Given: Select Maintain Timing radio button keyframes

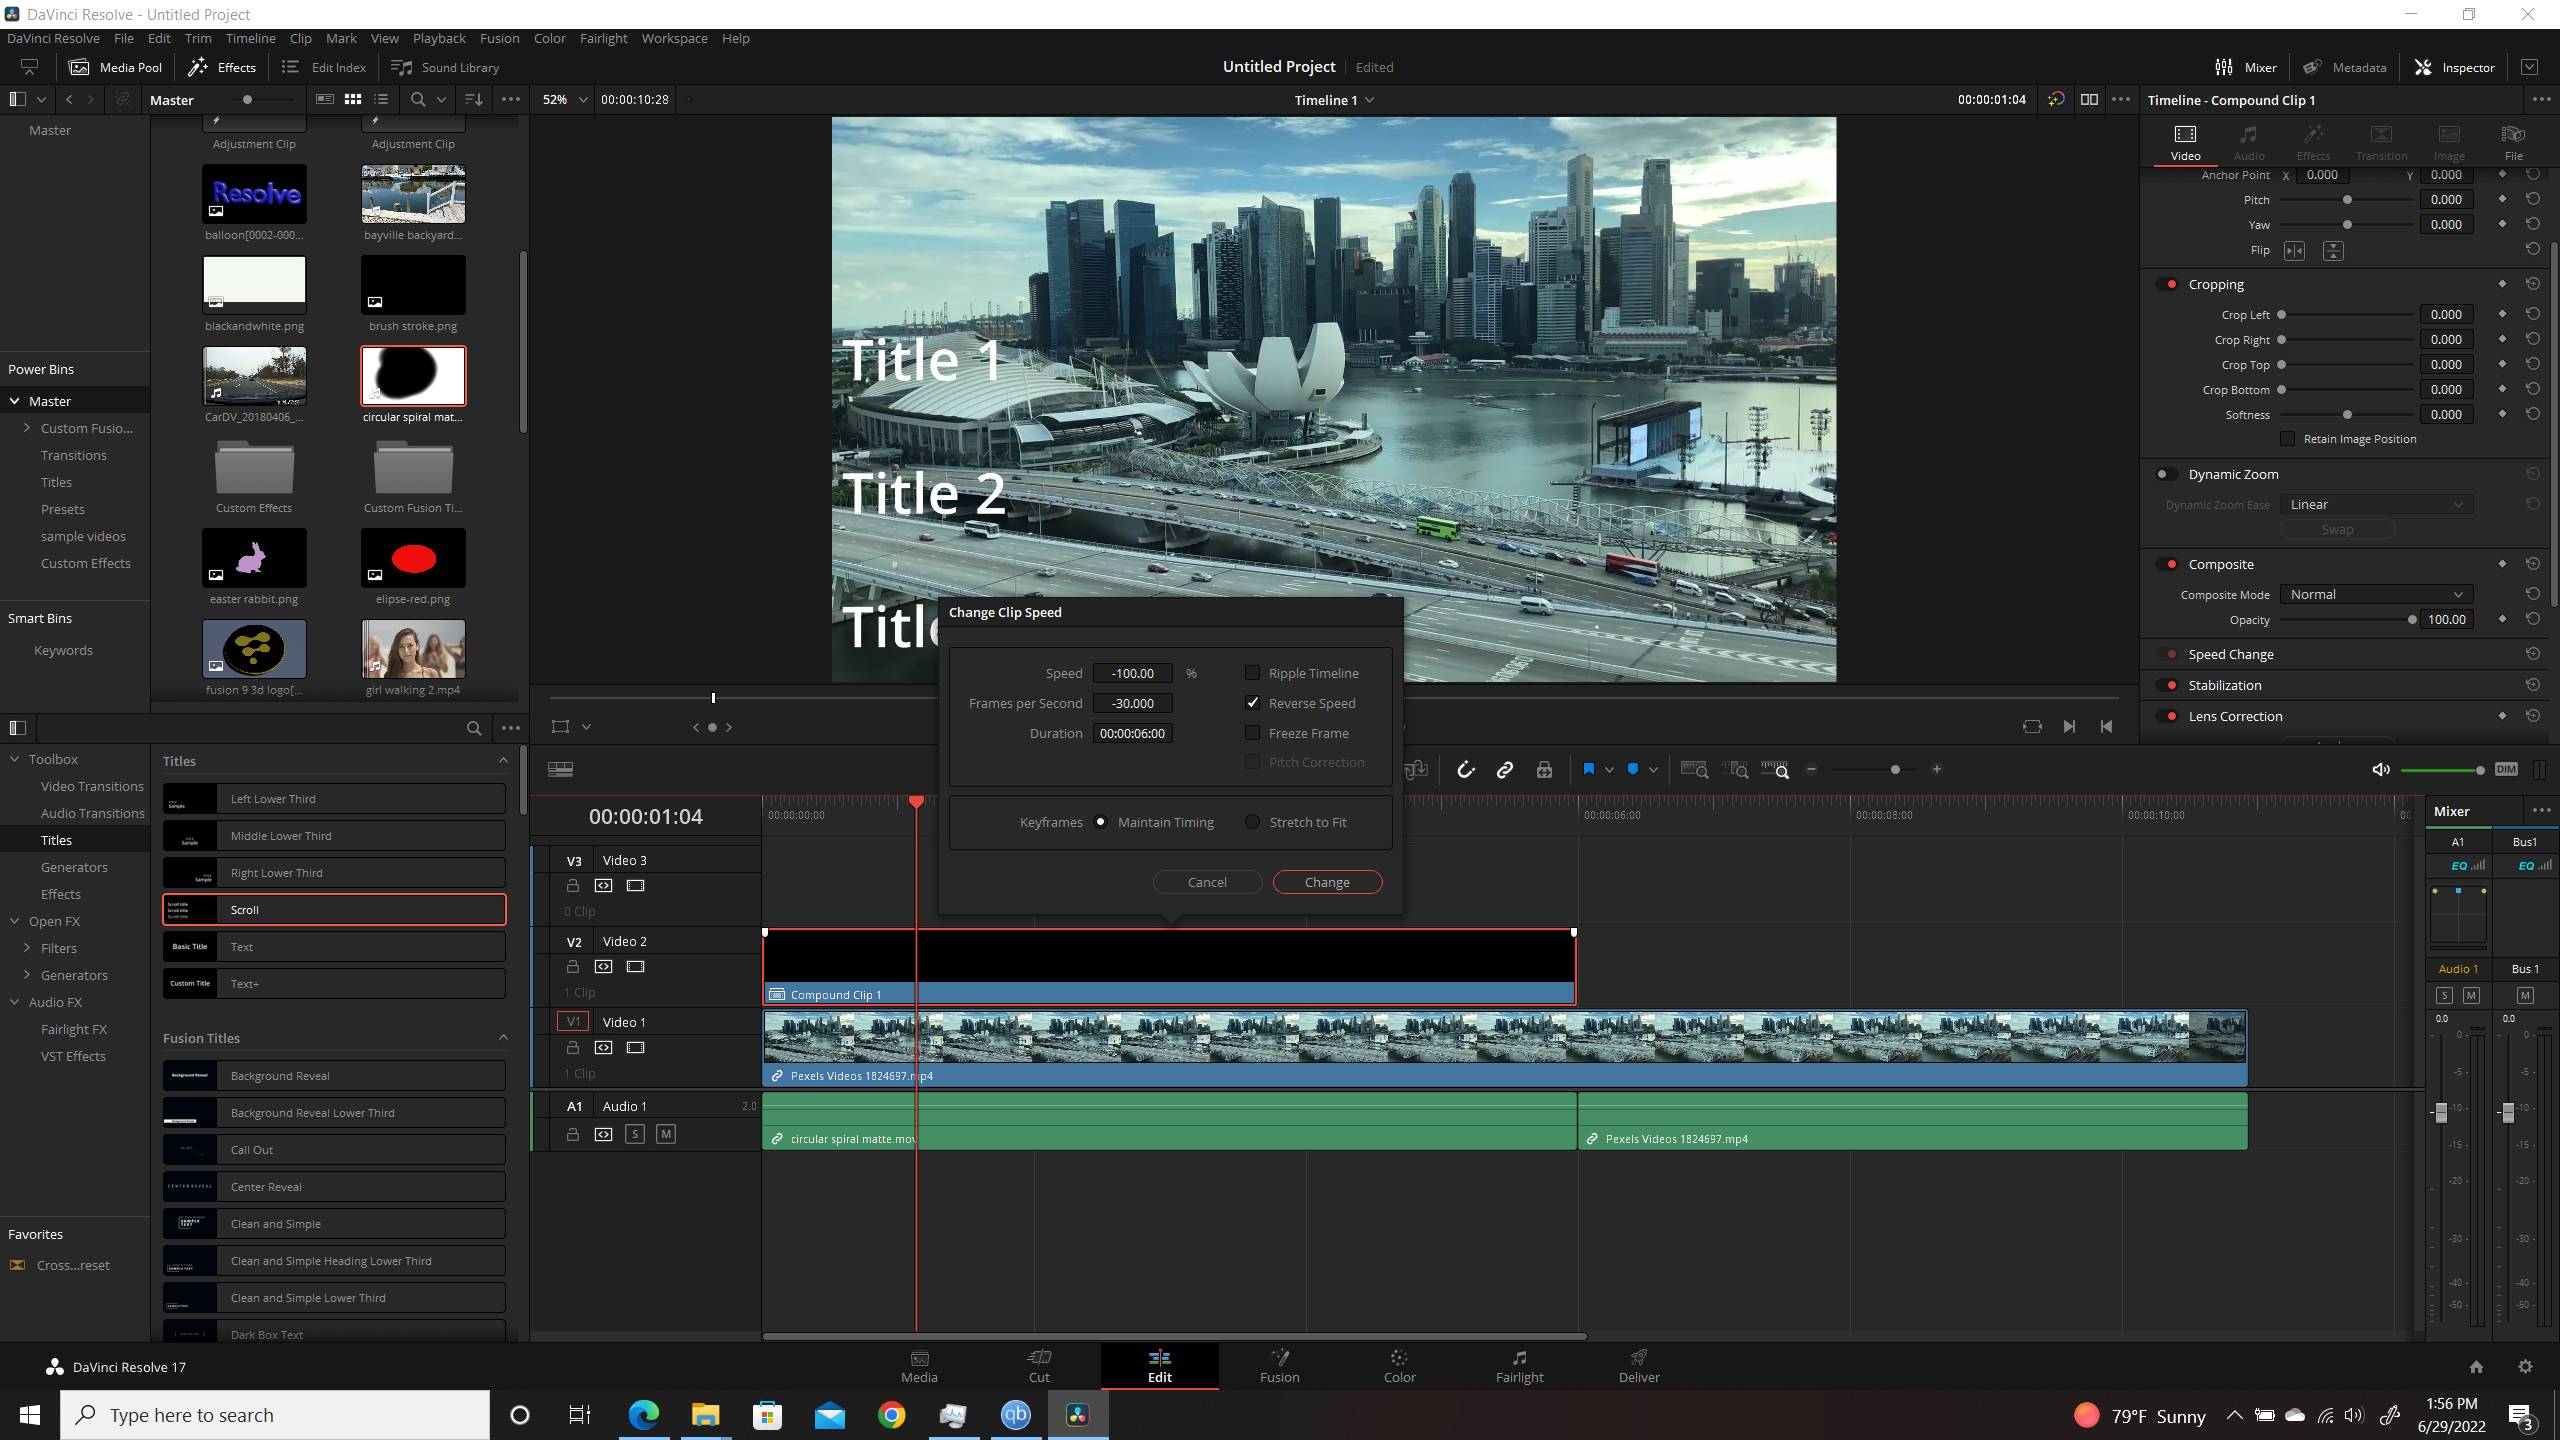Looking at the screenshot, I should click(1099, 821).
